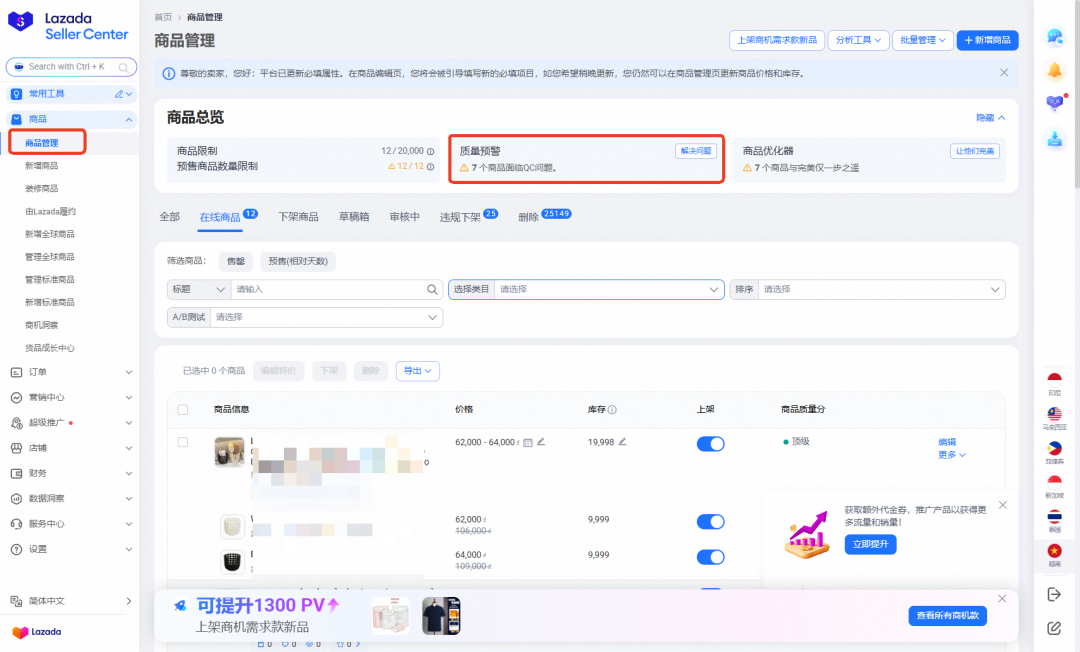This screenshot has width=1080, height=652.
Task: Expand the 订单 sidebar menu
Action: pos(71,372)
